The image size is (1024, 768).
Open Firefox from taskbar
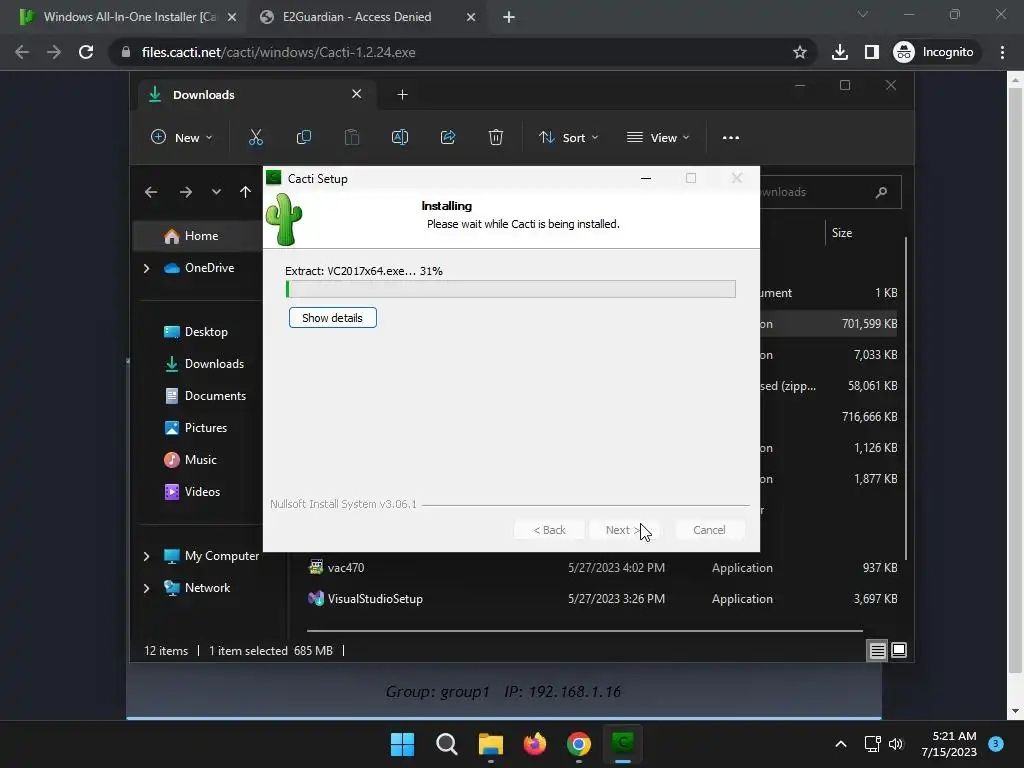coord(535,744)
